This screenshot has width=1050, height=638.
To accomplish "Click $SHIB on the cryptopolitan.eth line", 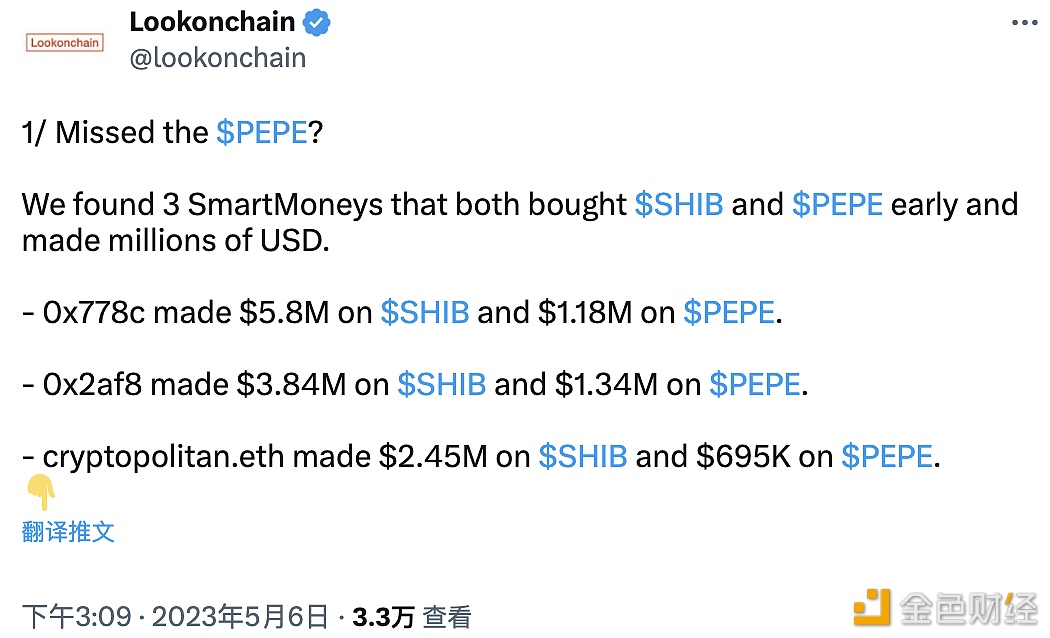I will 583,457.
